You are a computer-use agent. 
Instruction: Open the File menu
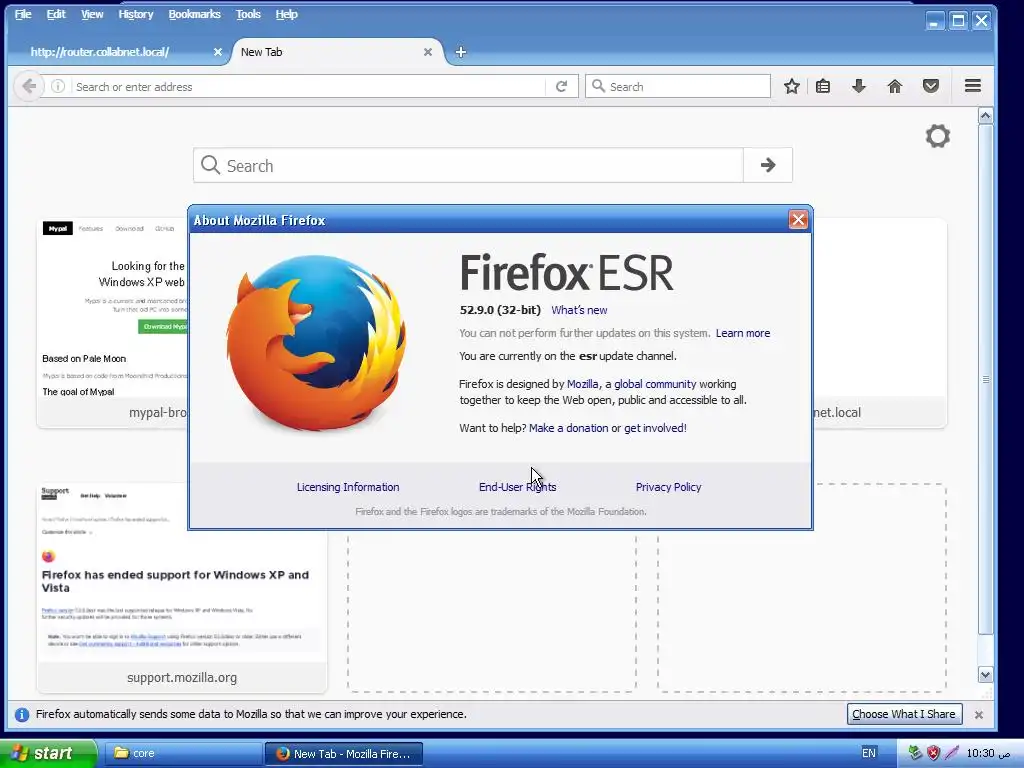pos(23,14)
